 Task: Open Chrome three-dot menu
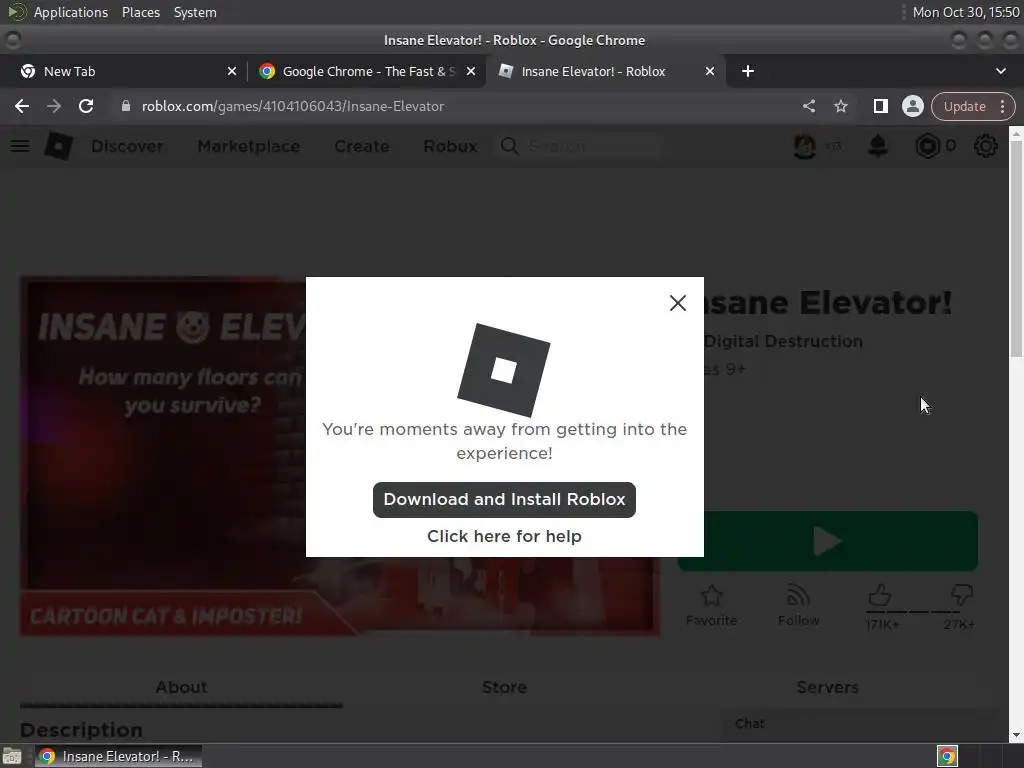(x=1002, y=106)
